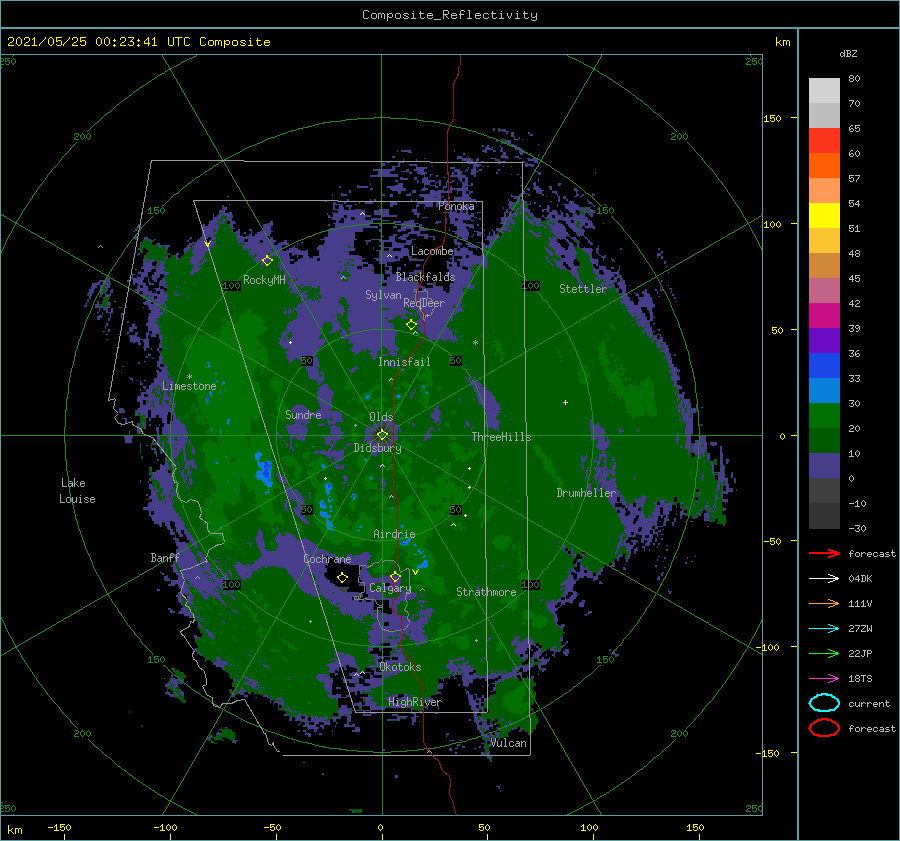900x841 pixels.
Task: Click white asterisk marker above Limestone
Action: (189, 377)
